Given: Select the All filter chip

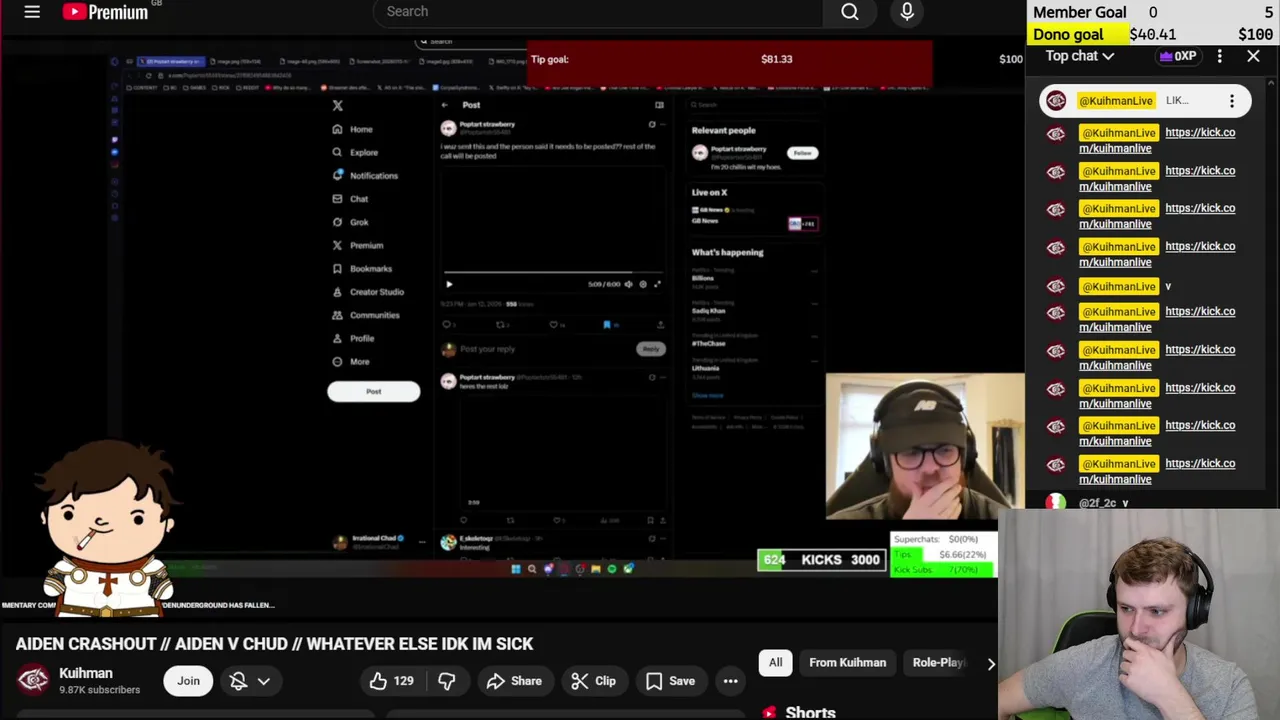Looking at the screenshot, I should click(775, 662).
